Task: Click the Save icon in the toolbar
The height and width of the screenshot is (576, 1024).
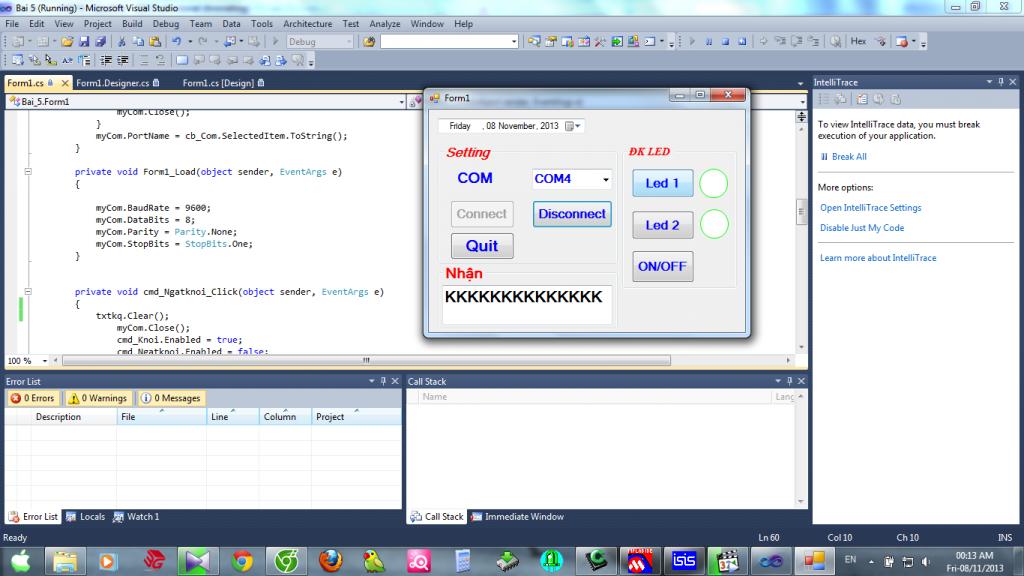Action: tap(85, 42)
